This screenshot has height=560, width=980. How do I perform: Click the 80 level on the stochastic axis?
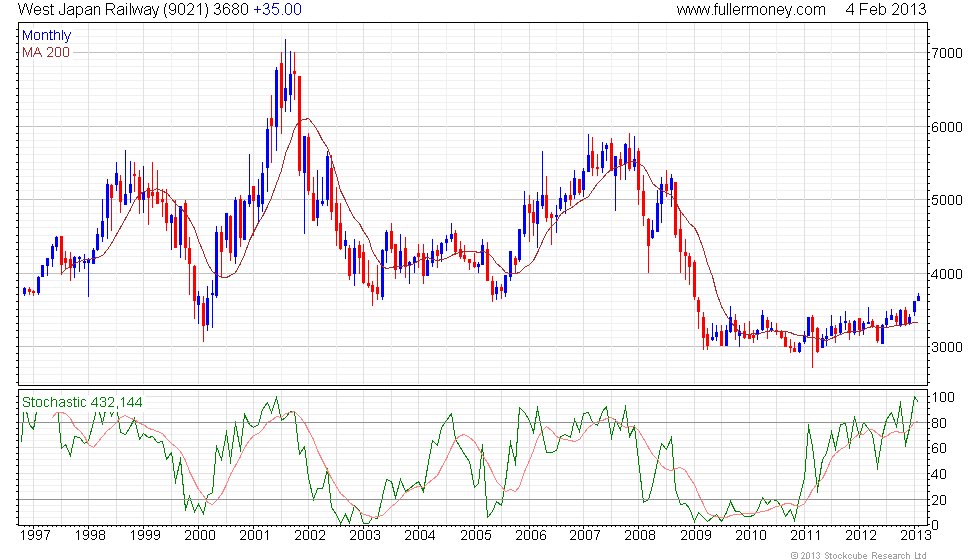[939, 423]
